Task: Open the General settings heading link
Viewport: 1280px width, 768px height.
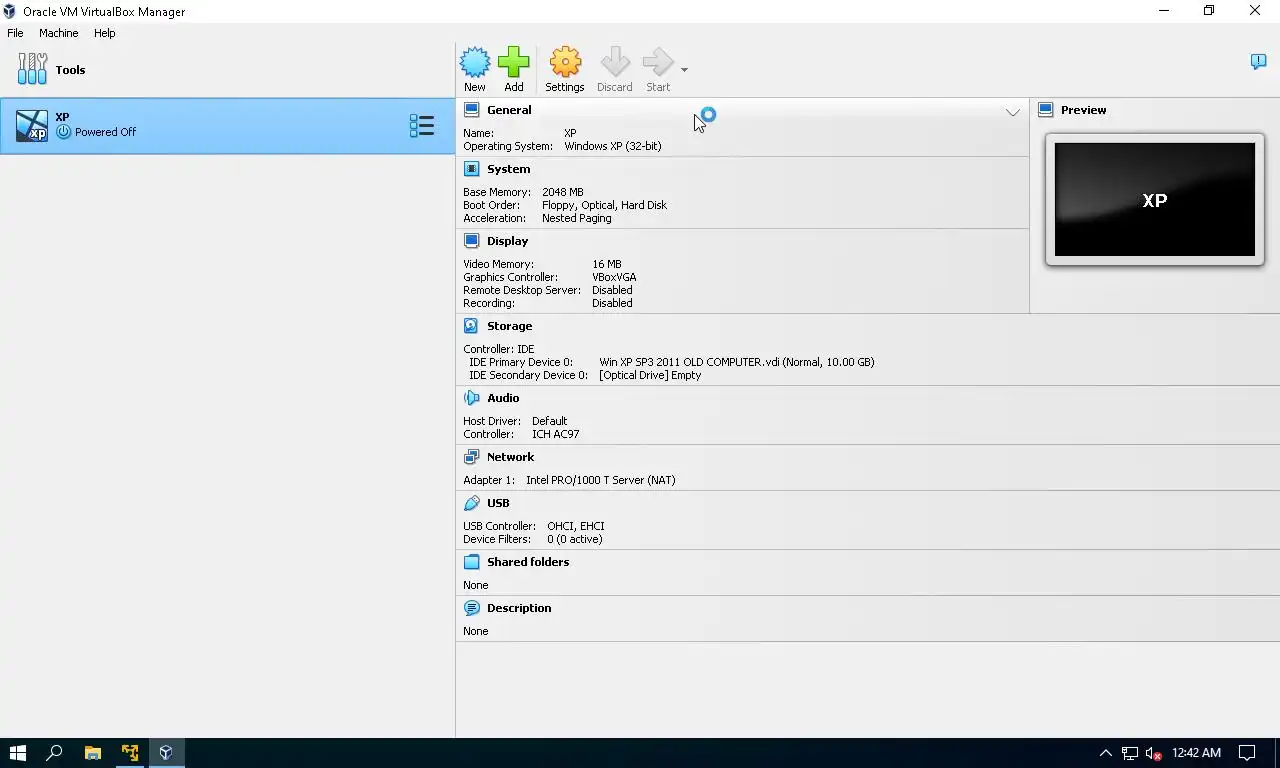Action: (509, 110)
